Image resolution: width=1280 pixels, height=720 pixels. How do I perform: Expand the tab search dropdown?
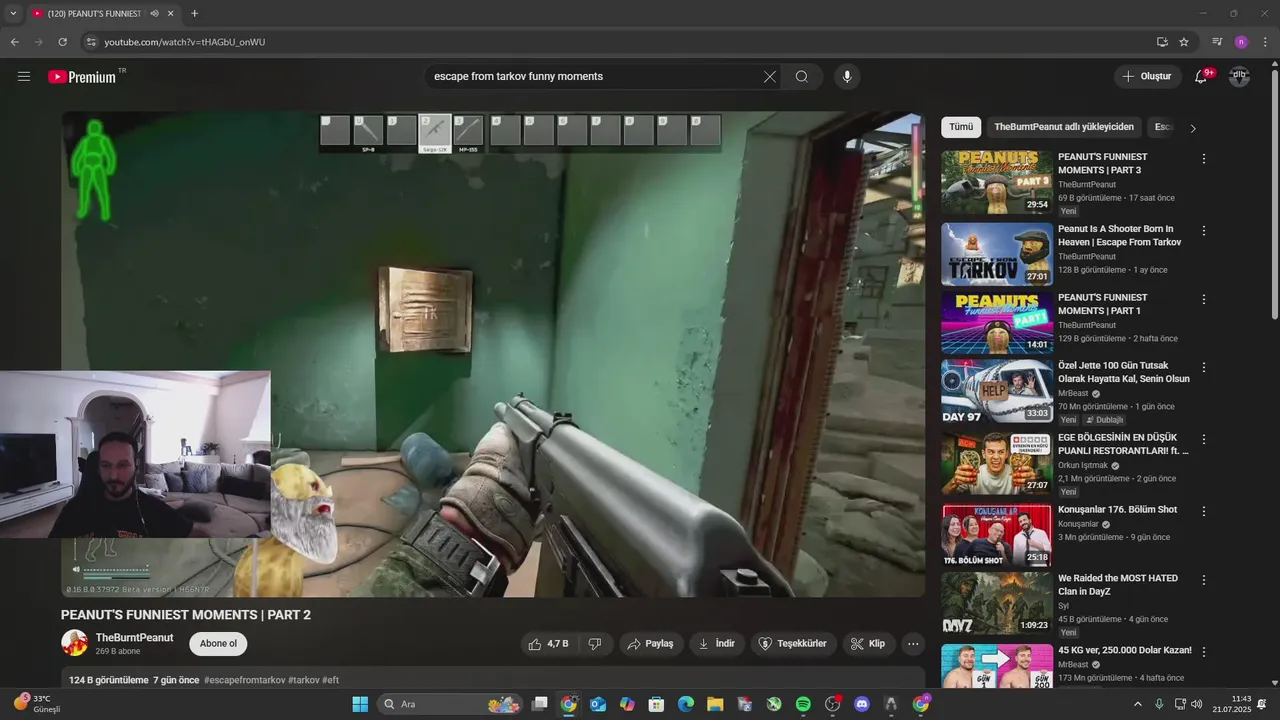click(x=13, y=14)
